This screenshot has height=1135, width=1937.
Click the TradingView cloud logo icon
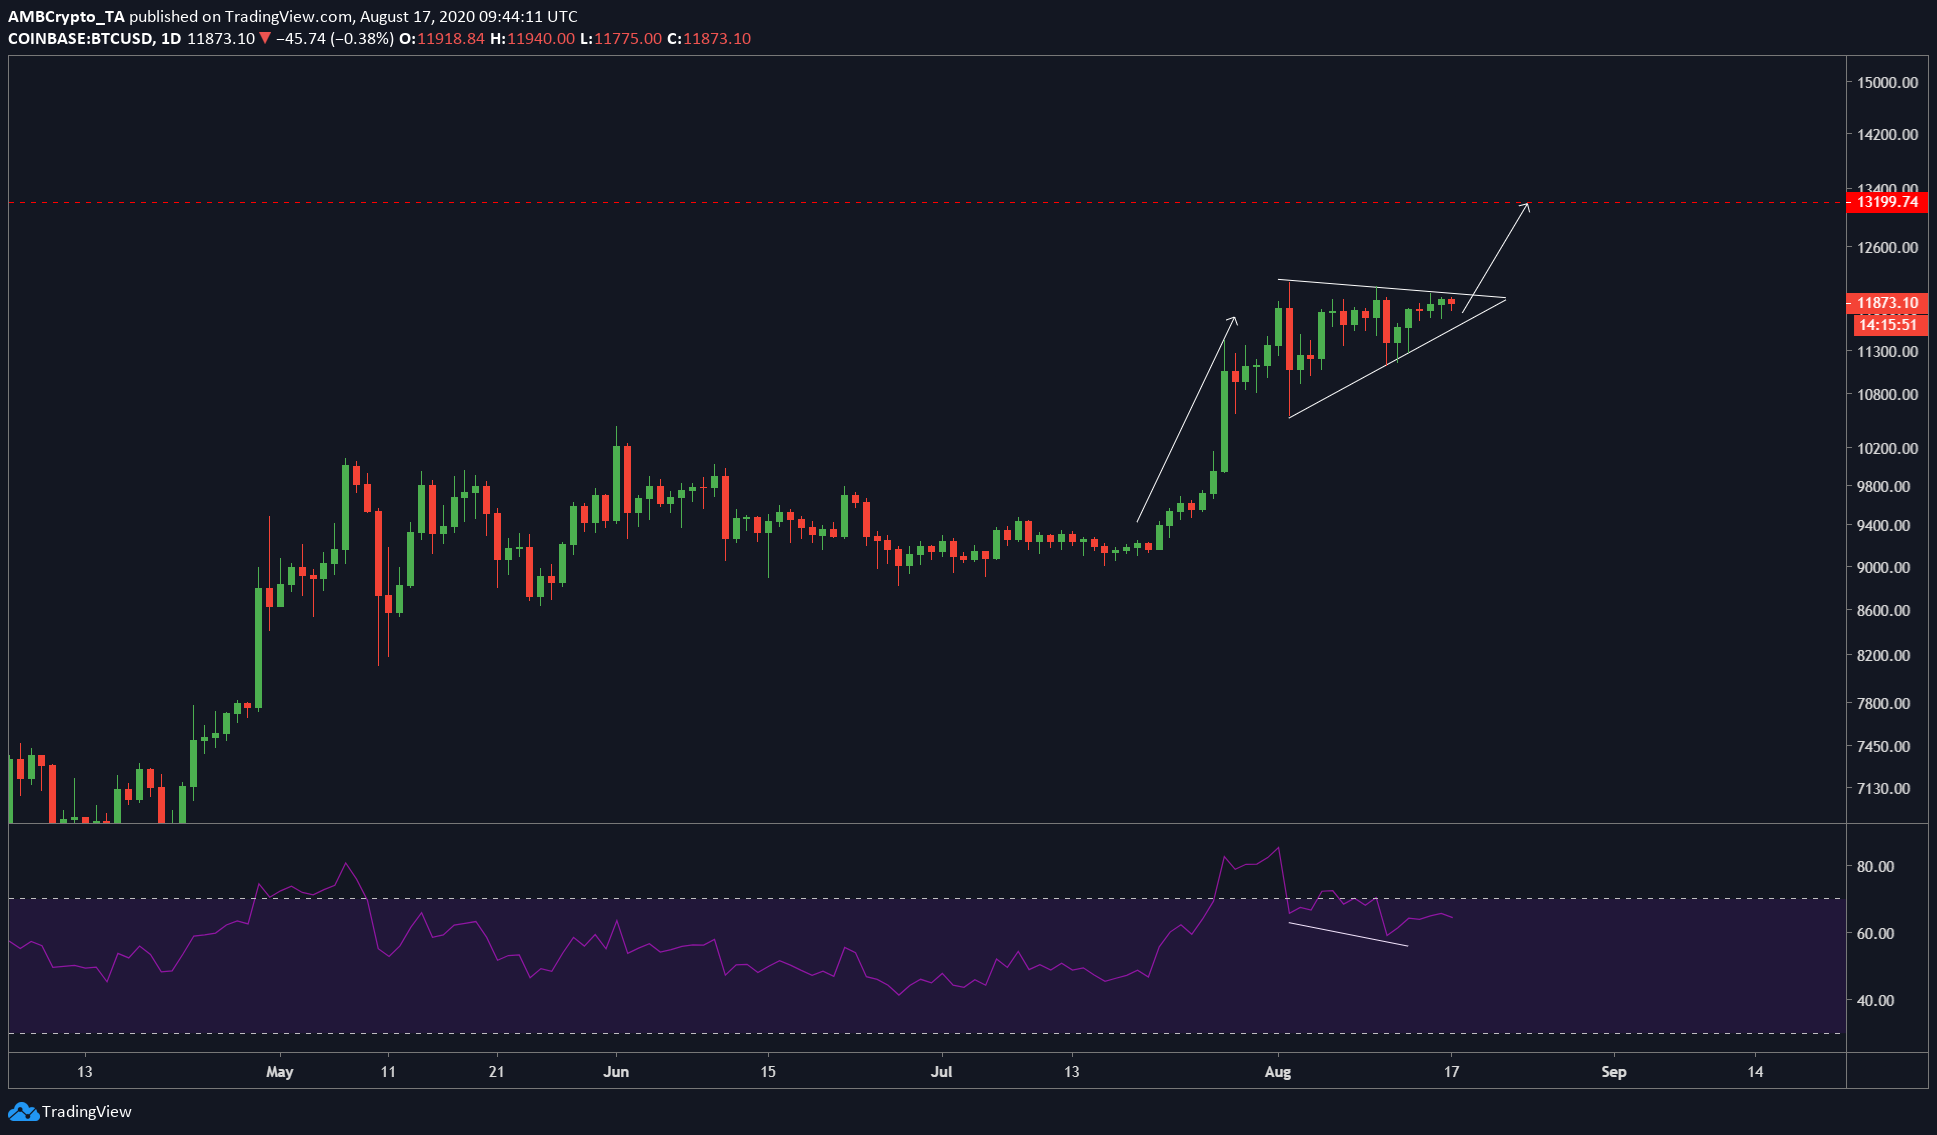[22, 1112]
